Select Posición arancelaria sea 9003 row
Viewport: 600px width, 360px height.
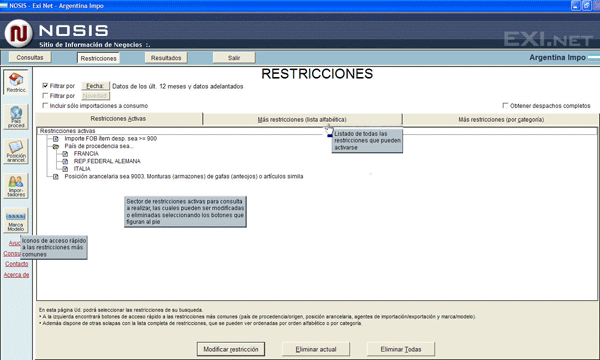(x=184, y=176)
